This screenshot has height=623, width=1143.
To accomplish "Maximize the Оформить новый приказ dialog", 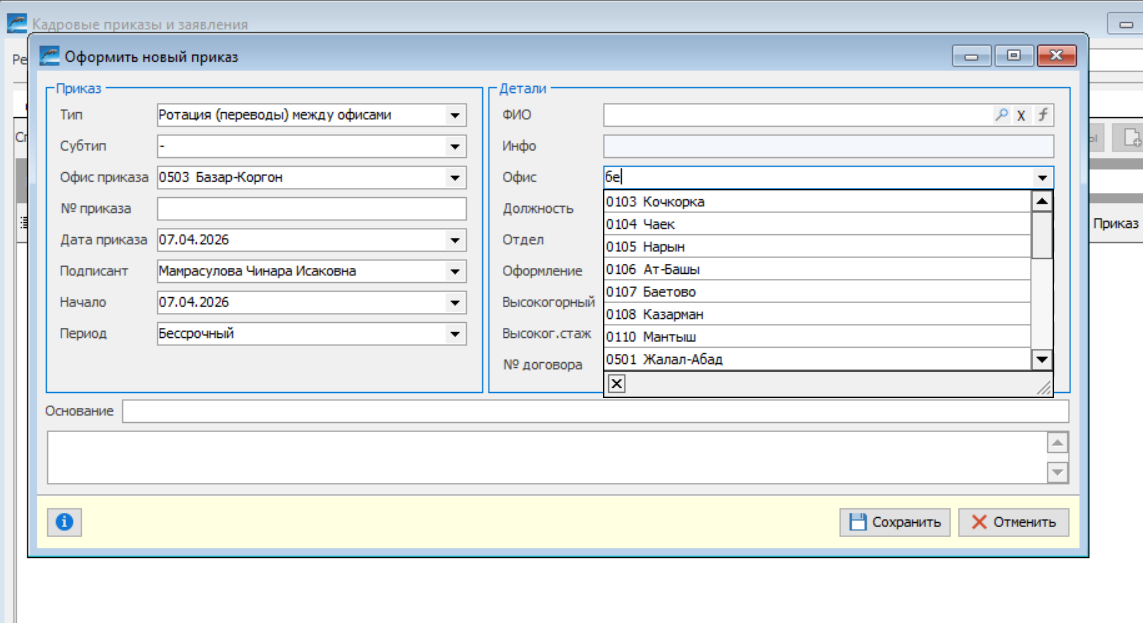I will pos(1013,56).
